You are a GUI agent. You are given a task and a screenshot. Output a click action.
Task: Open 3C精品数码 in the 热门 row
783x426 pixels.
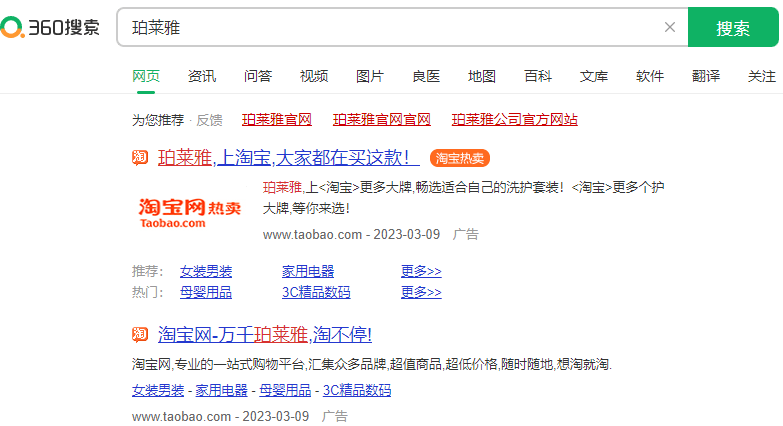click(x=316, y=292)
